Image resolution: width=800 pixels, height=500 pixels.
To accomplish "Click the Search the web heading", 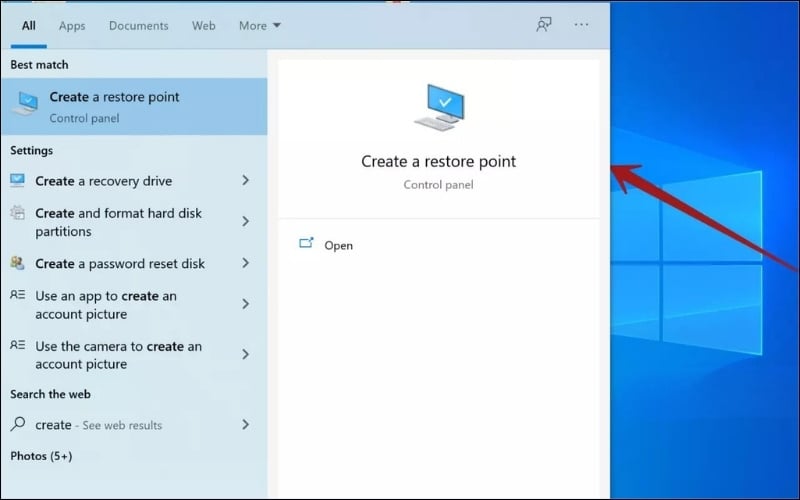I will 51,394.
